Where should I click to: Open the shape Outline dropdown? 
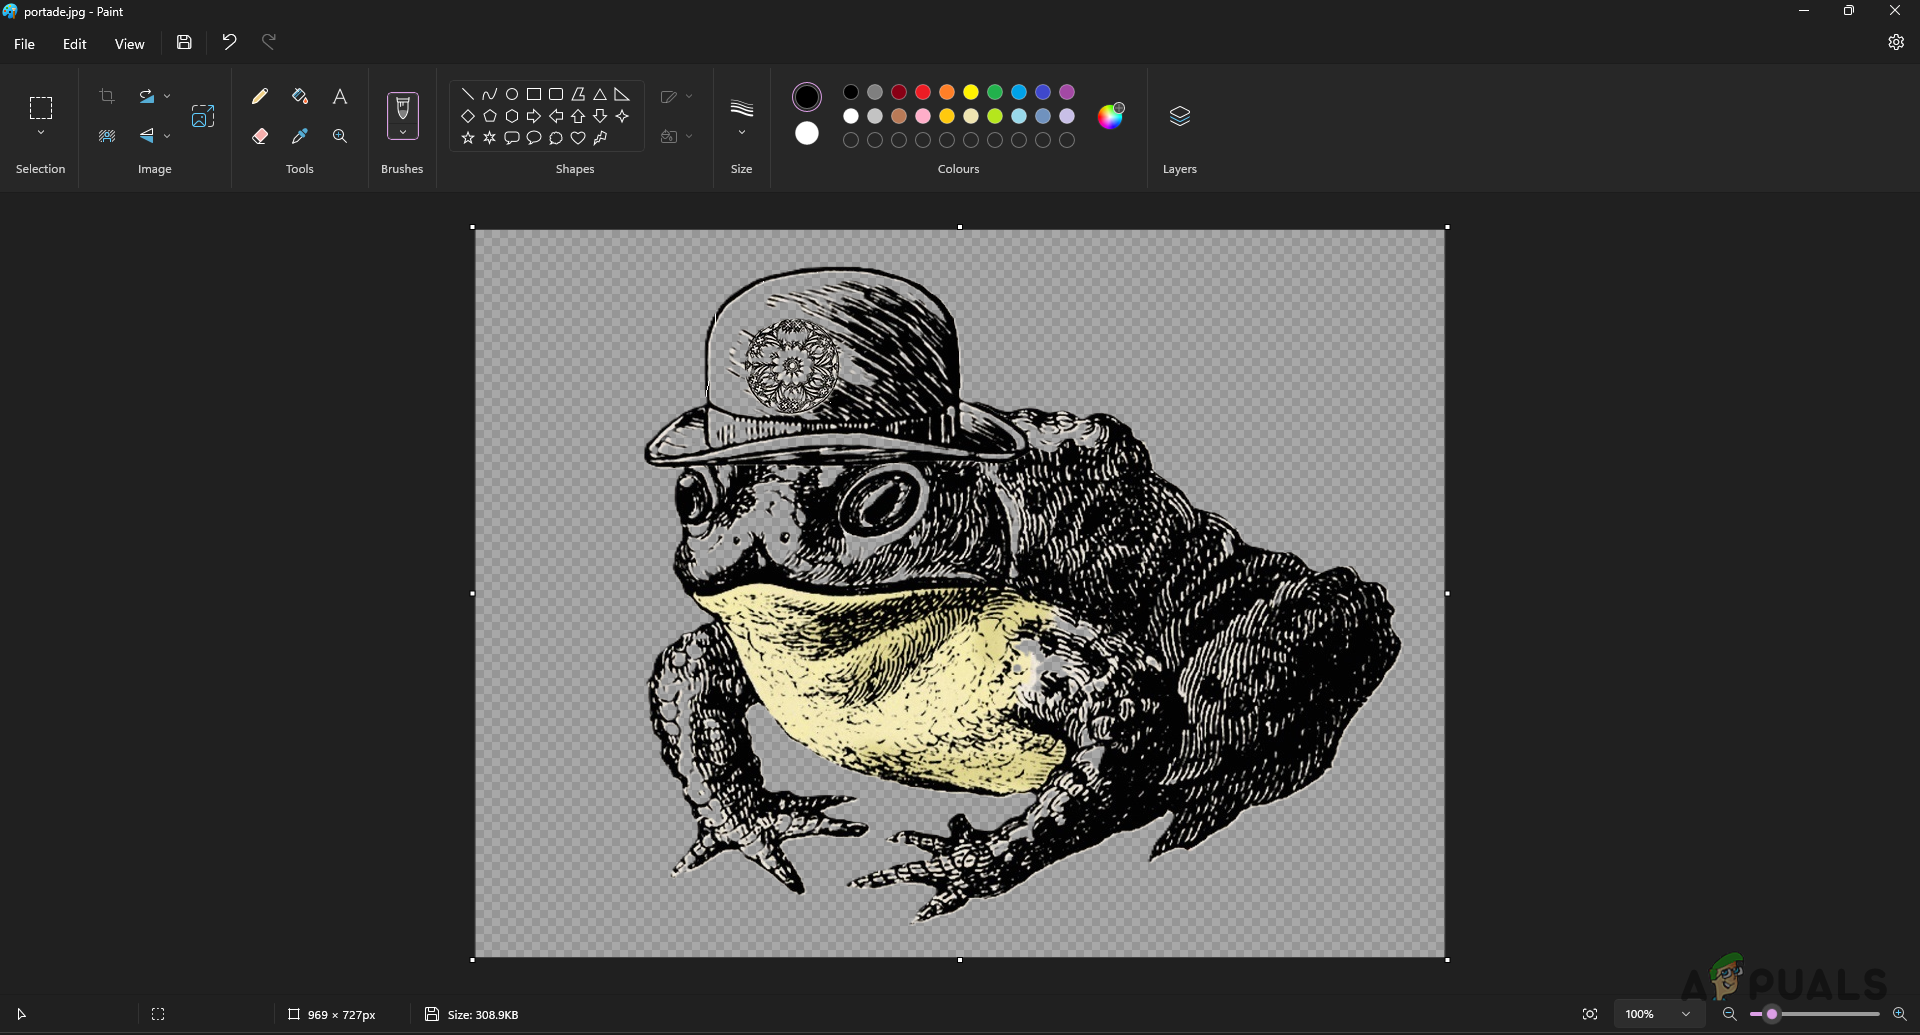point(677,96)
